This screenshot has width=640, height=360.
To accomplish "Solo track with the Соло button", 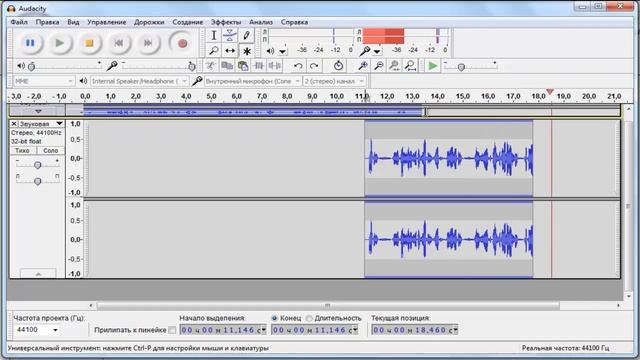I will pyautogui.click(x=51, y=151).
